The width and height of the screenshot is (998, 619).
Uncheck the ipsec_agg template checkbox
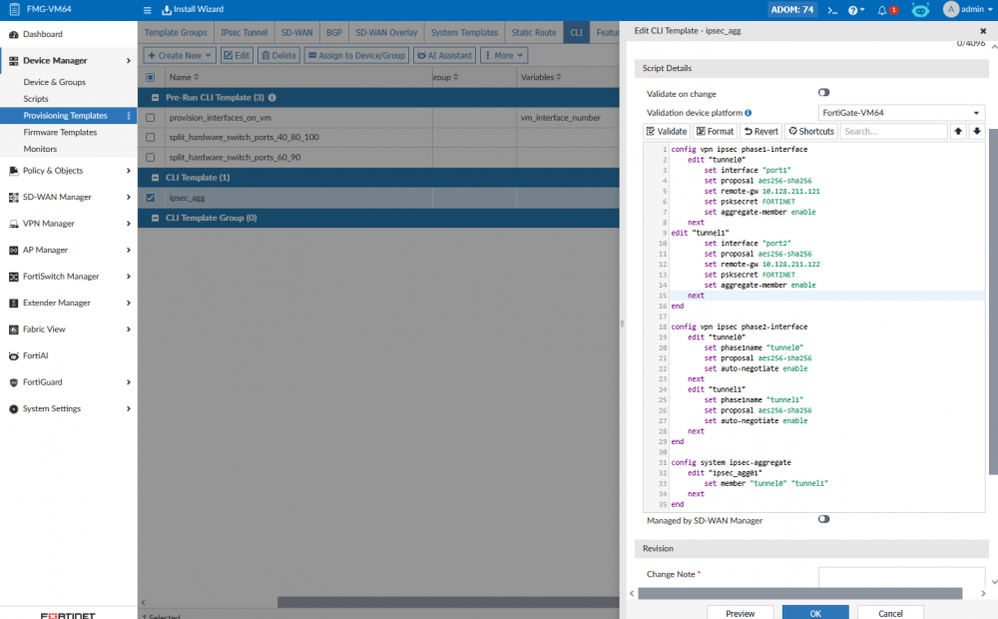(x=151, y=198)
